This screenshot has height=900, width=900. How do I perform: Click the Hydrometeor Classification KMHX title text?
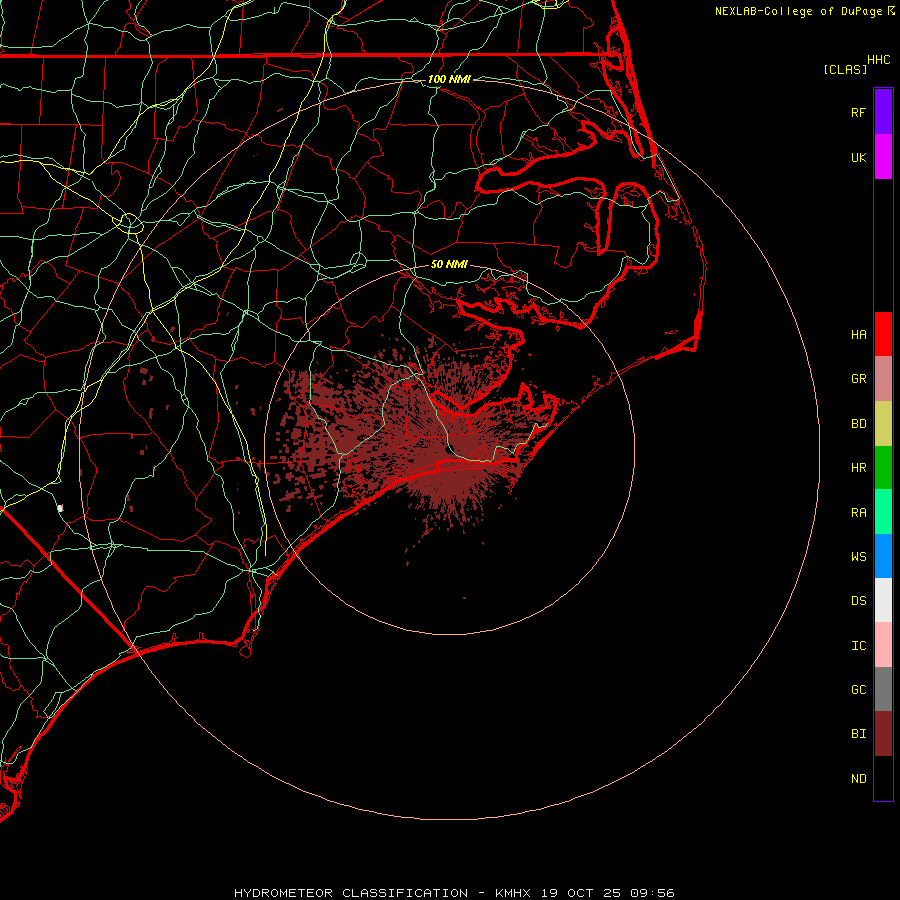tap(454, 893)
